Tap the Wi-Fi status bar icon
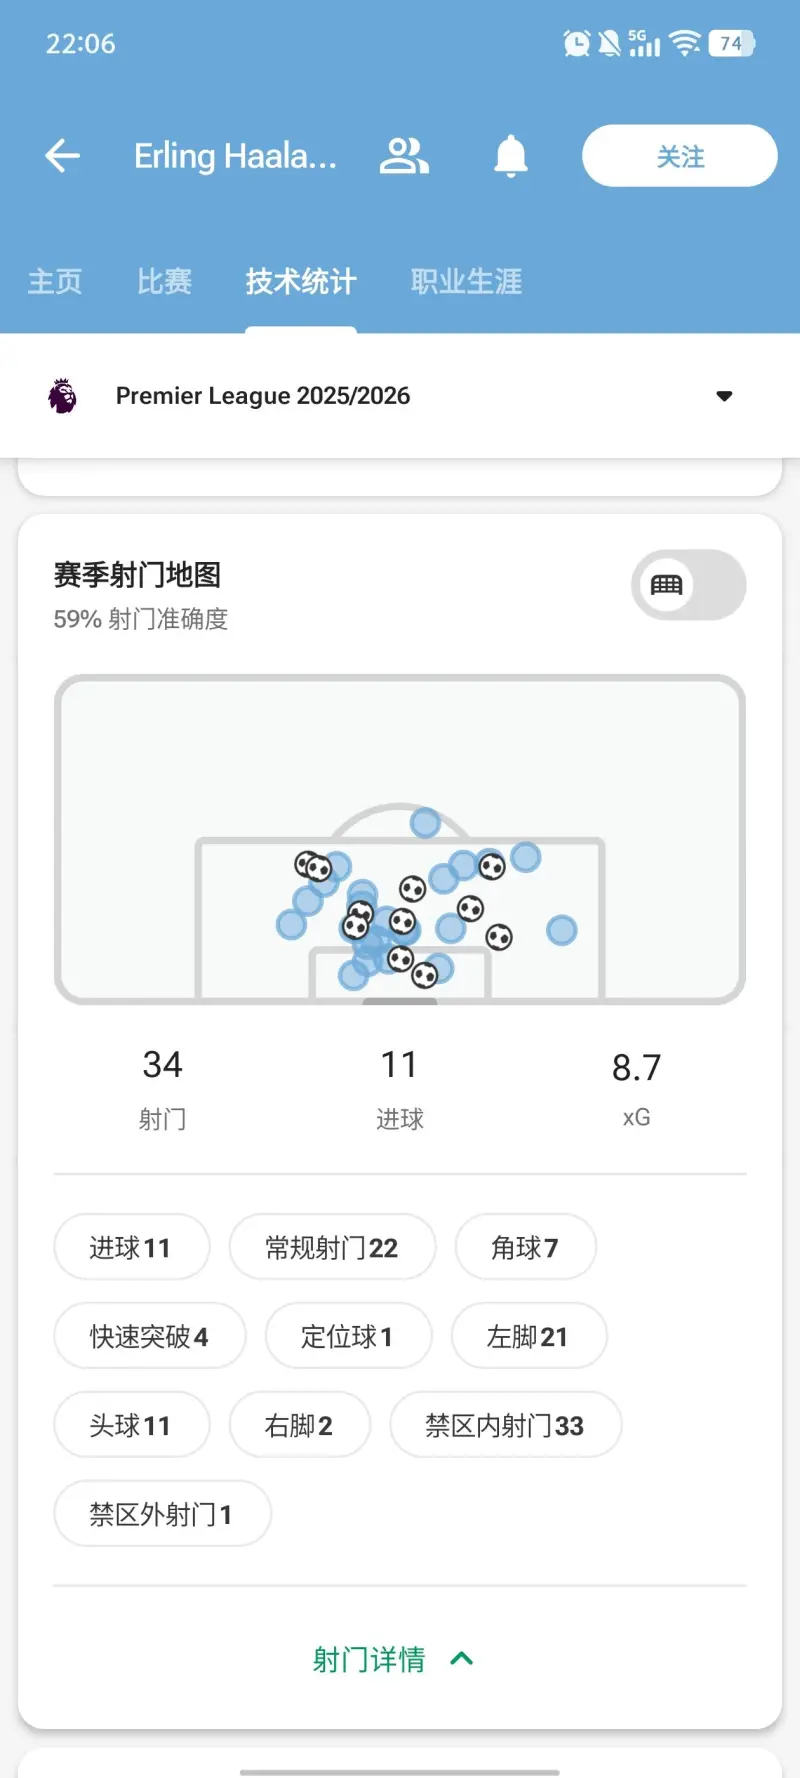 684,43
